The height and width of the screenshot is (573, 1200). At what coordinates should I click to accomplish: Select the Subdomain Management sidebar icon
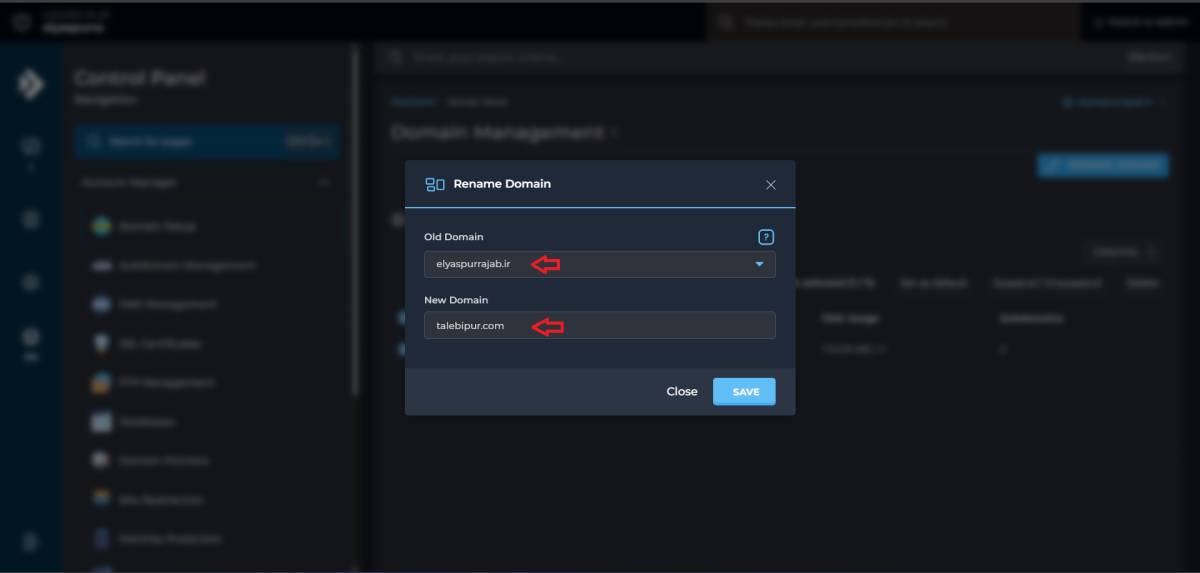(x=101, y=266)
